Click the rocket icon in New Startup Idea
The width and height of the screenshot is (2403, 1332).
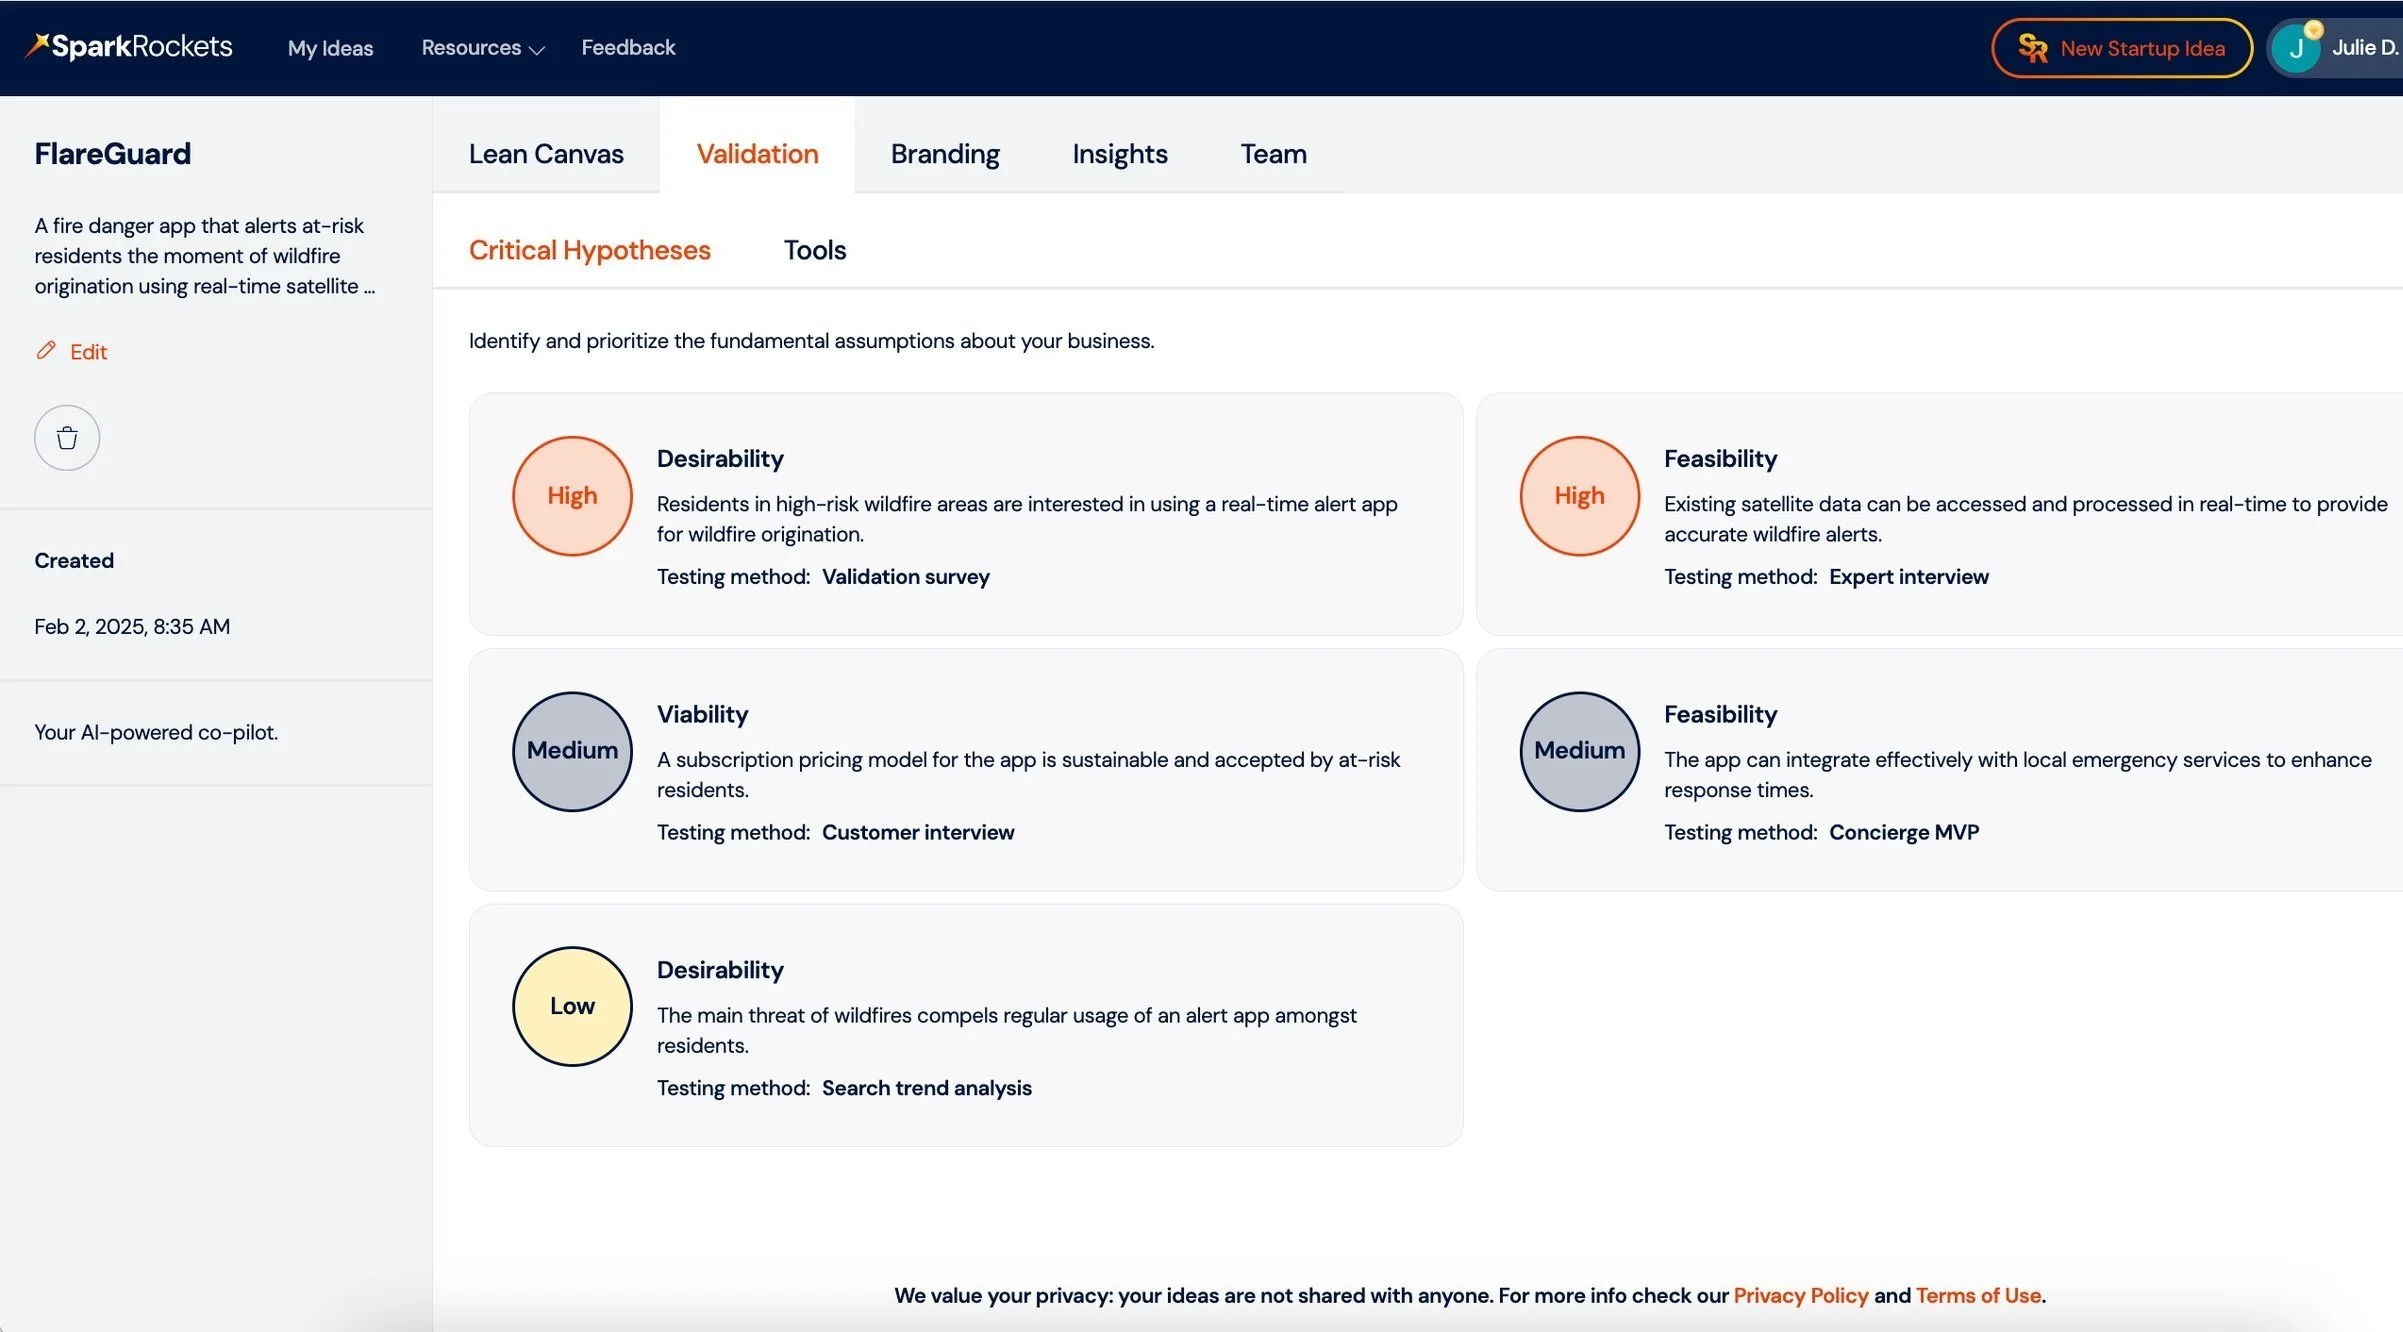[2032, 48]
